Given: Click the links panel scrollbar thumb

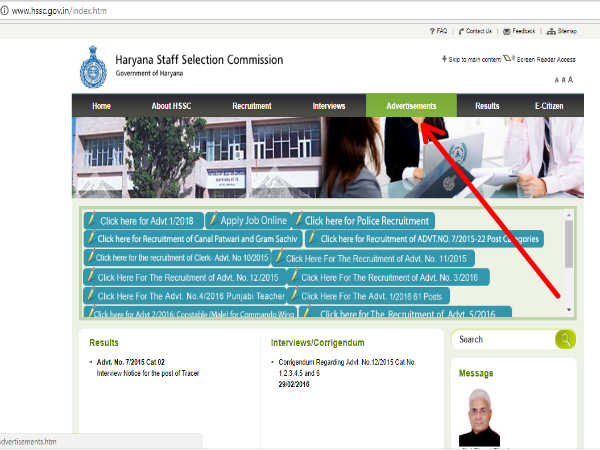Looking at the screenshot, I should [569, 244].
